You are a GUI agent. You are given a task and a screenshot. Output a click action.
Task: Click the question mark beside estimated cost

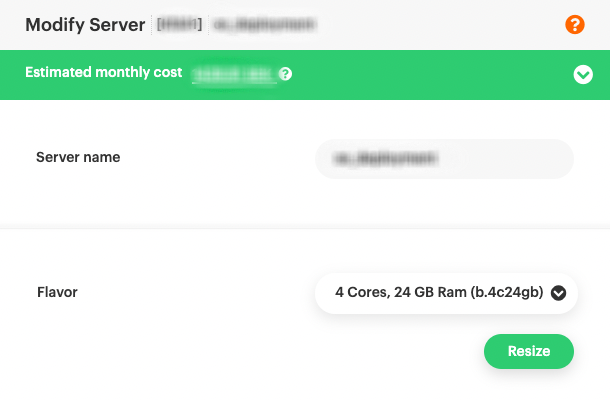286,74
